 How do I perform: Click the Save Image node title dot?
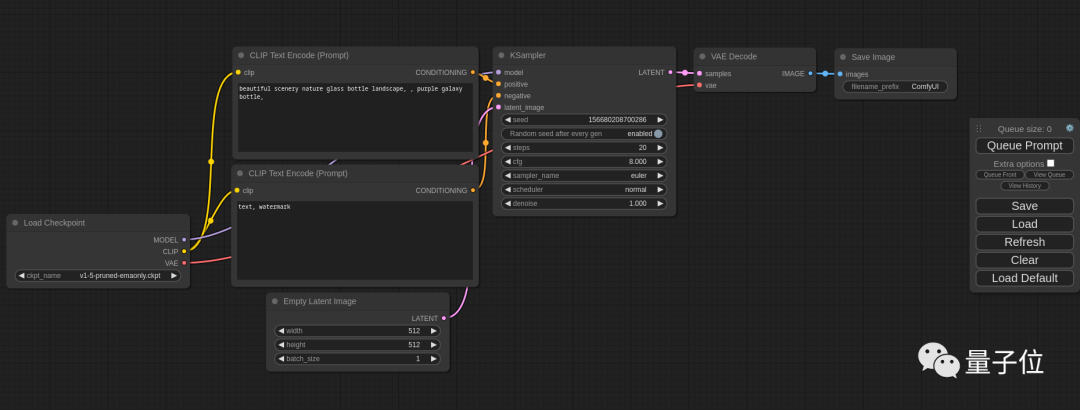tap(843, 57)
